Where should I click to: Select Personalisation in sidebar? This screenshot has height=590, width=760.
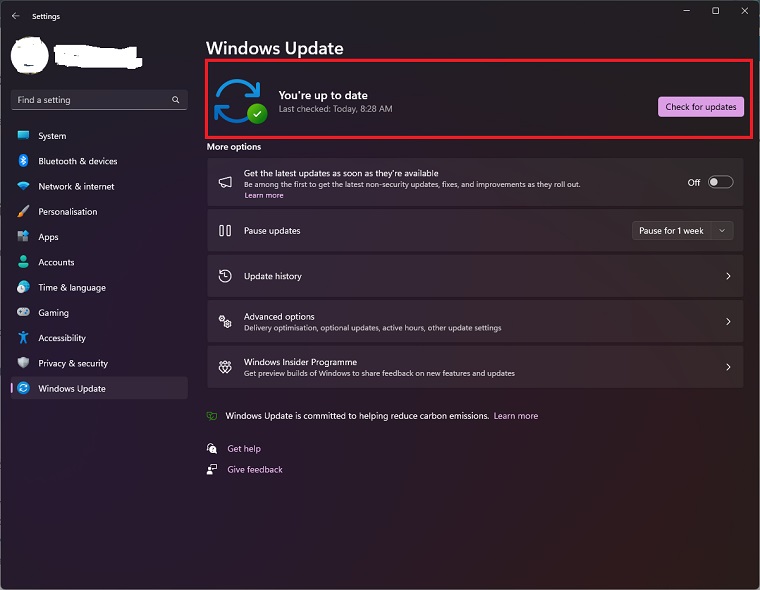pos(99,211)
